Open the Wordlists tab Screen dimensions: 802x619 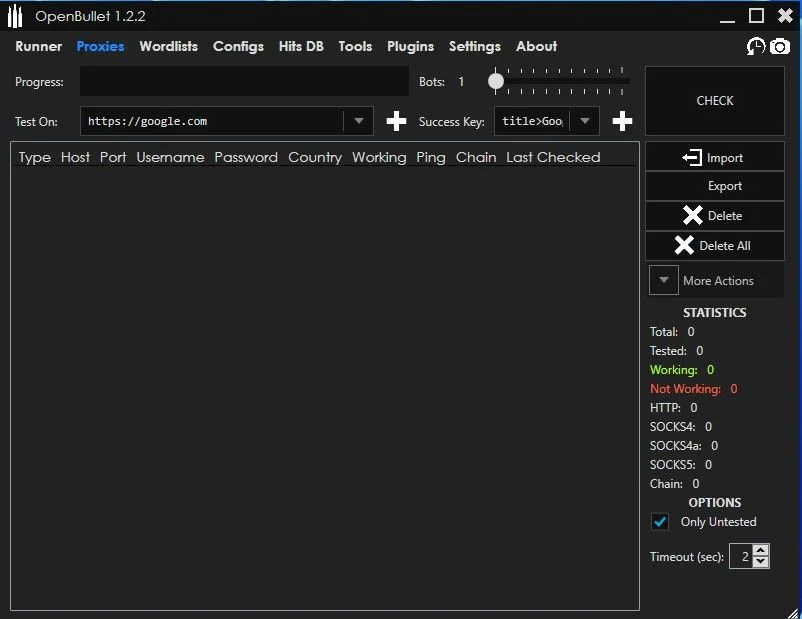pyautogui.click(x=169, y=47)
